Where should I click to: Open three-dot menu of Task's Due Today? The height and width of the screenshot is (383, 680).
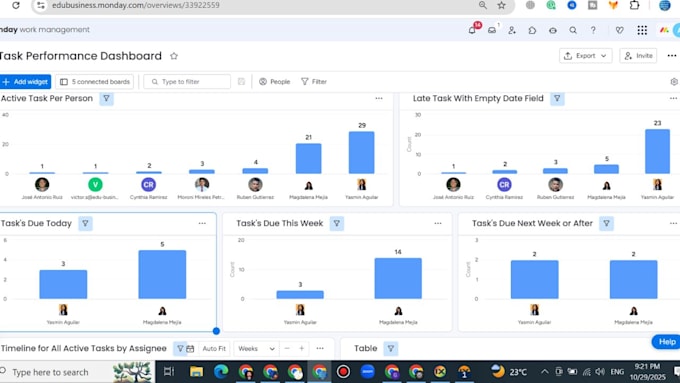click(202, 223)
